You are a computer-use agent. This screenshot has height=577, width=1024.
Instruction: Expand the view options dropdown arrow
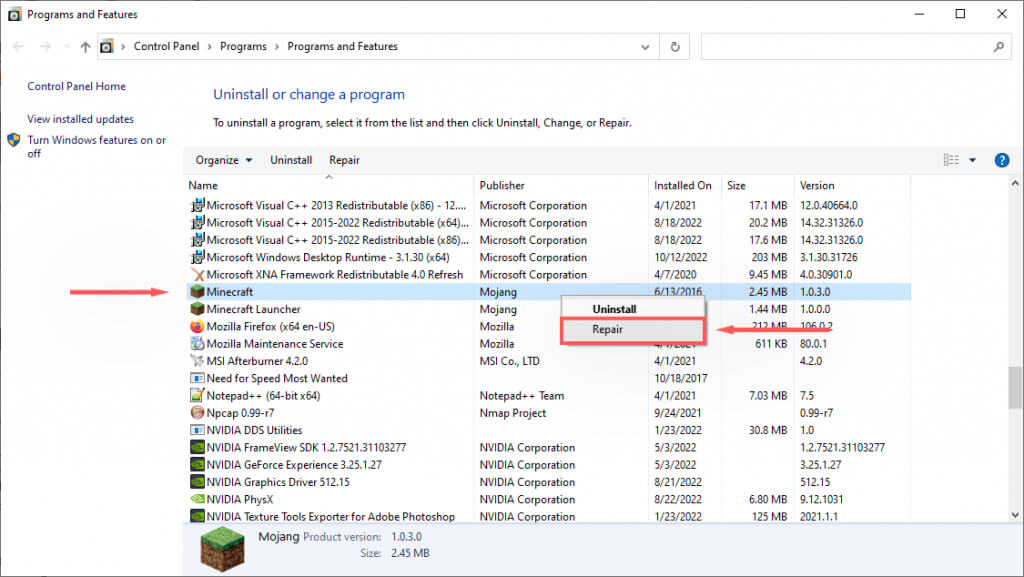(x=972, y=160)
